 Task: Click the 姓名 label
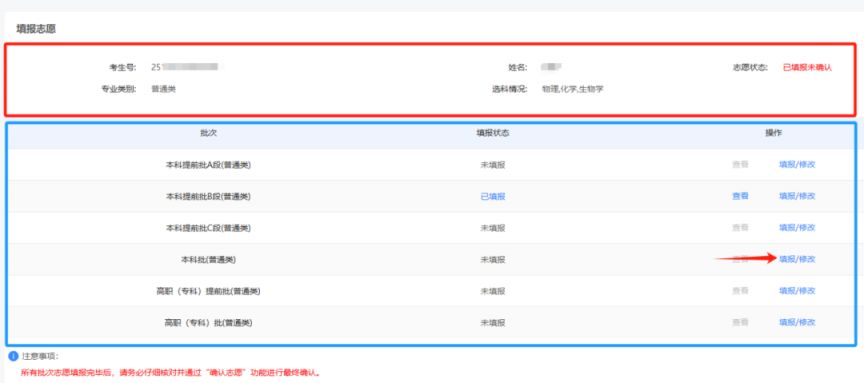[x=517, y=68]
